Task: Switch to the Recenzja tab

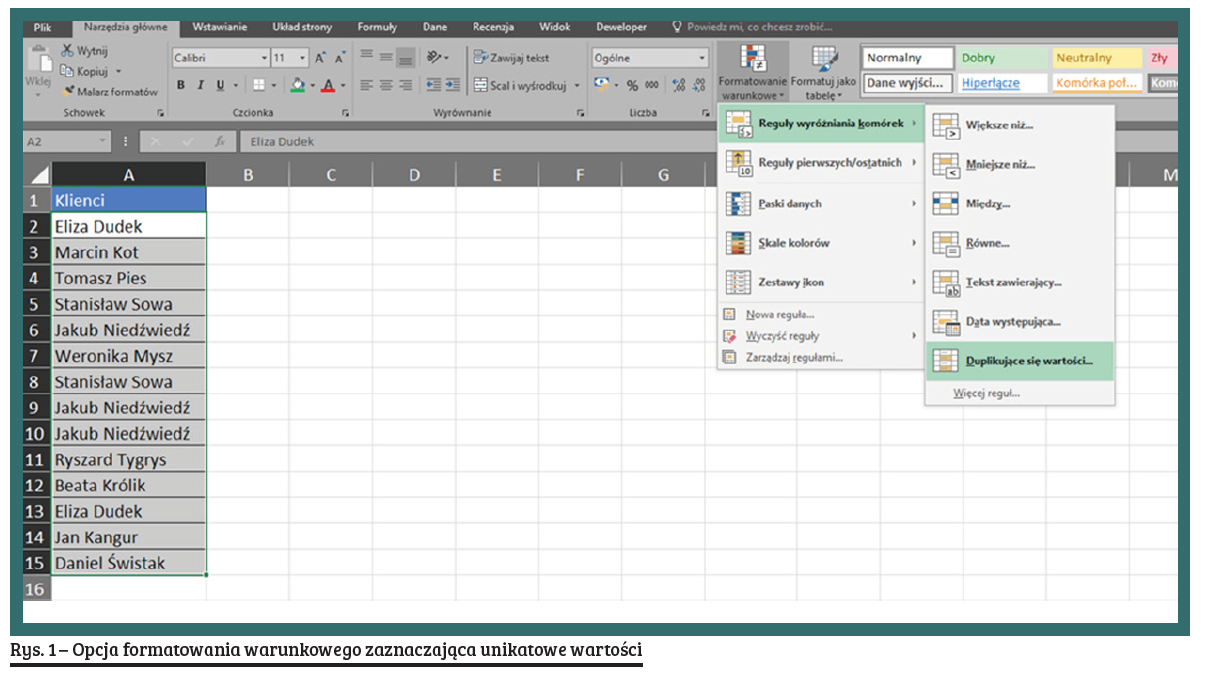Action: click(x=493, y=27)
